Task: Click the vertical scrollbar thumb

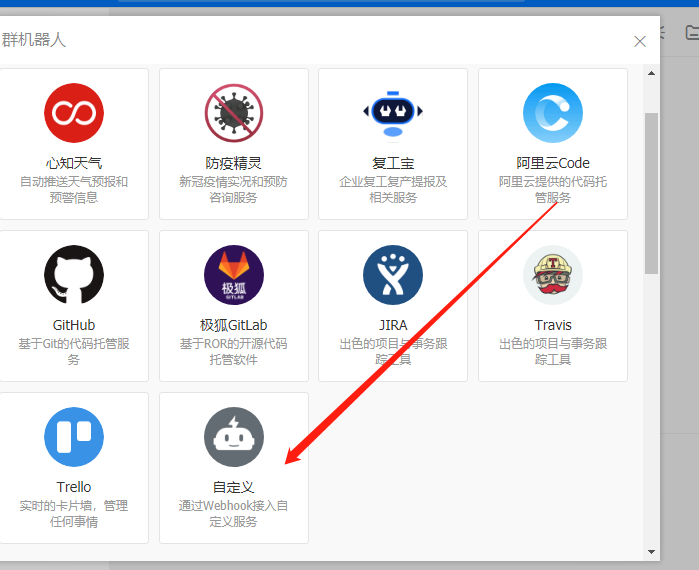Action: click(651, 193)
